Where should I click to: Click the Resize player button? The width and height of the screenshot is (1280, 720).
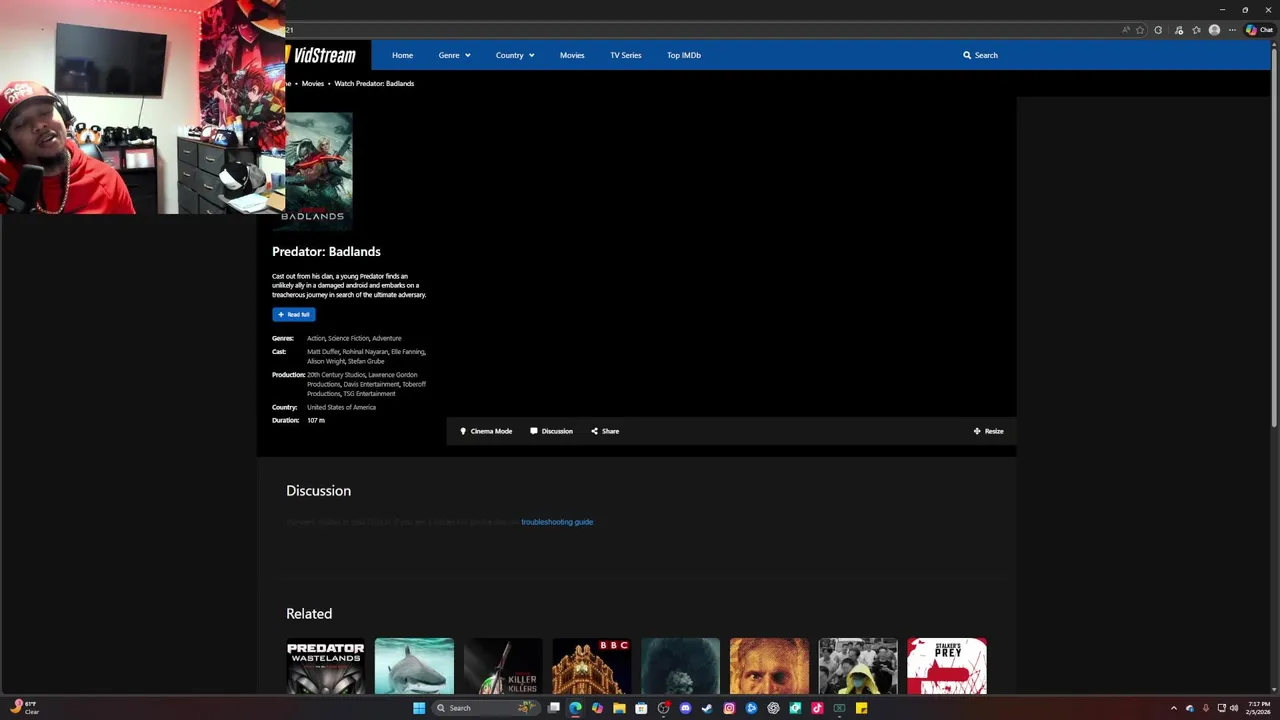tap(988, 431)
